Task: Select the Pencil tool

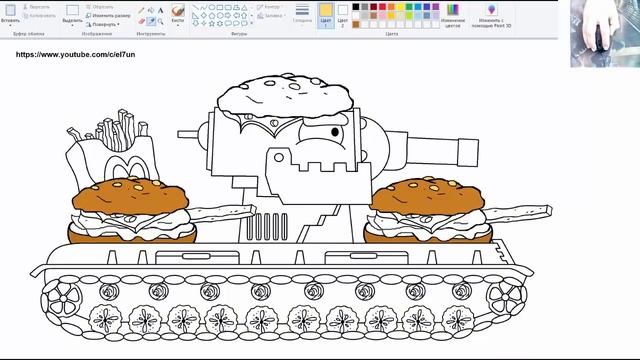Action: click(141, 10)
